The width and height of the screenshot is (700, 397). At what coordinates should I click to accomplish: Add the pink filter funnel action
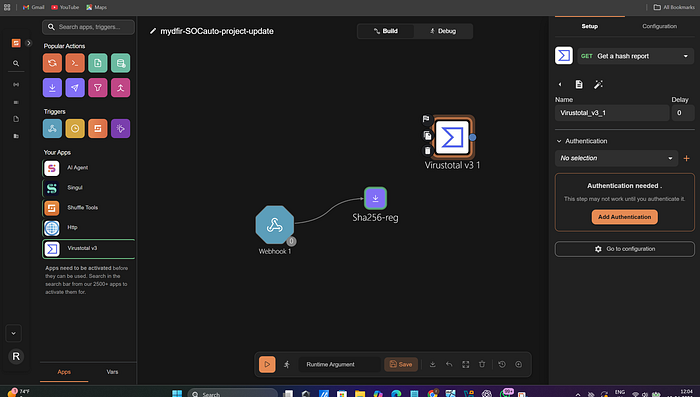(98, 88)
